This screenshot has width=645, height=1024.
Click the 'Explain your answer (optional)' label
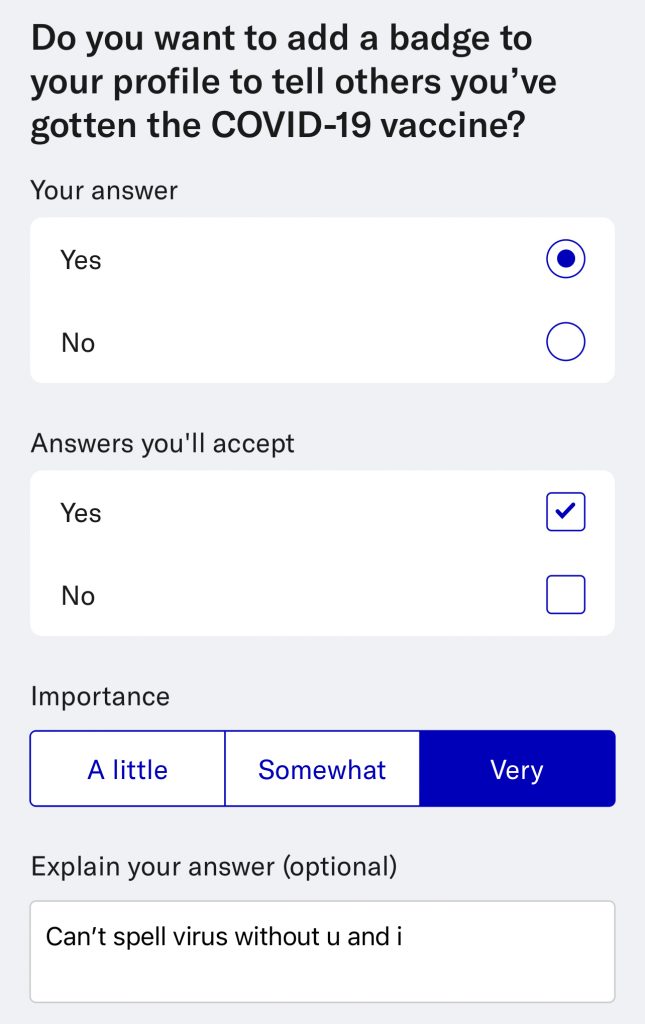point(214,866)
